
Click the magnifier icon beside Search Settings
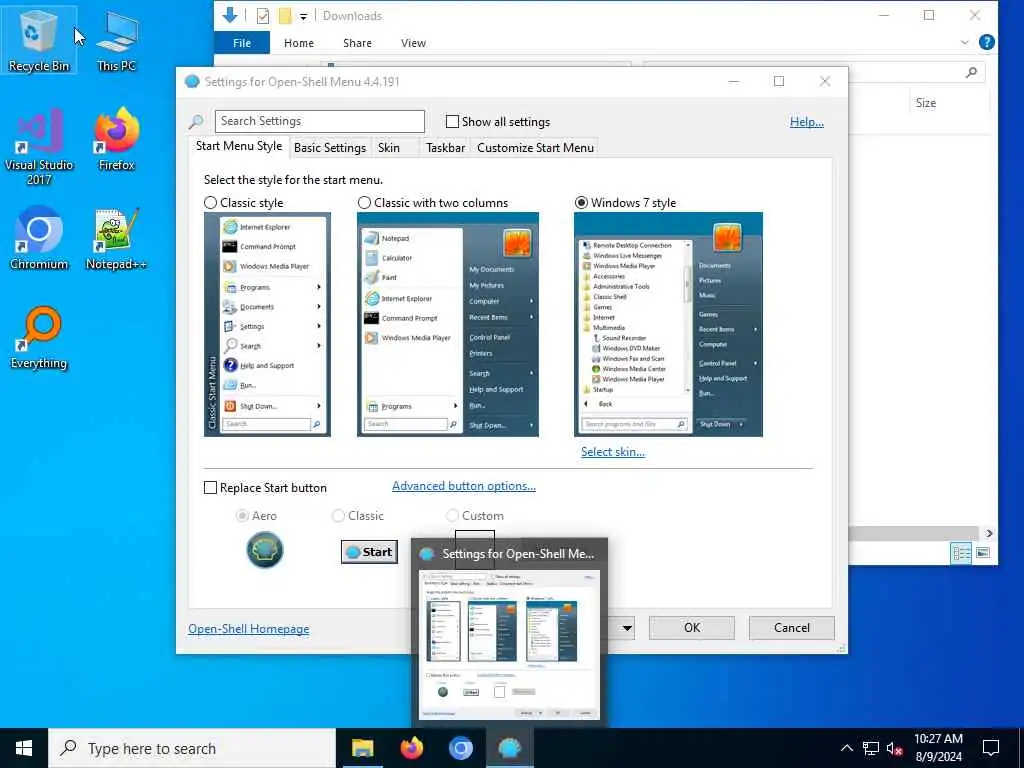(x=196, y=121)
